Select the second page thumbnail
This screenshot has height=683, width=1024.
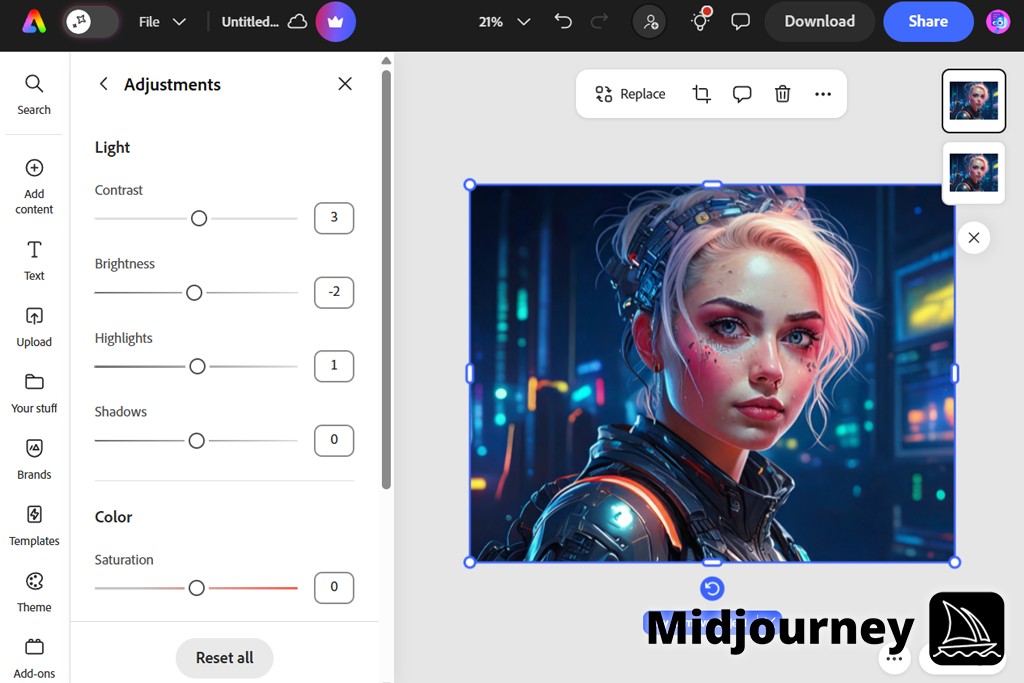coord(973,172)
